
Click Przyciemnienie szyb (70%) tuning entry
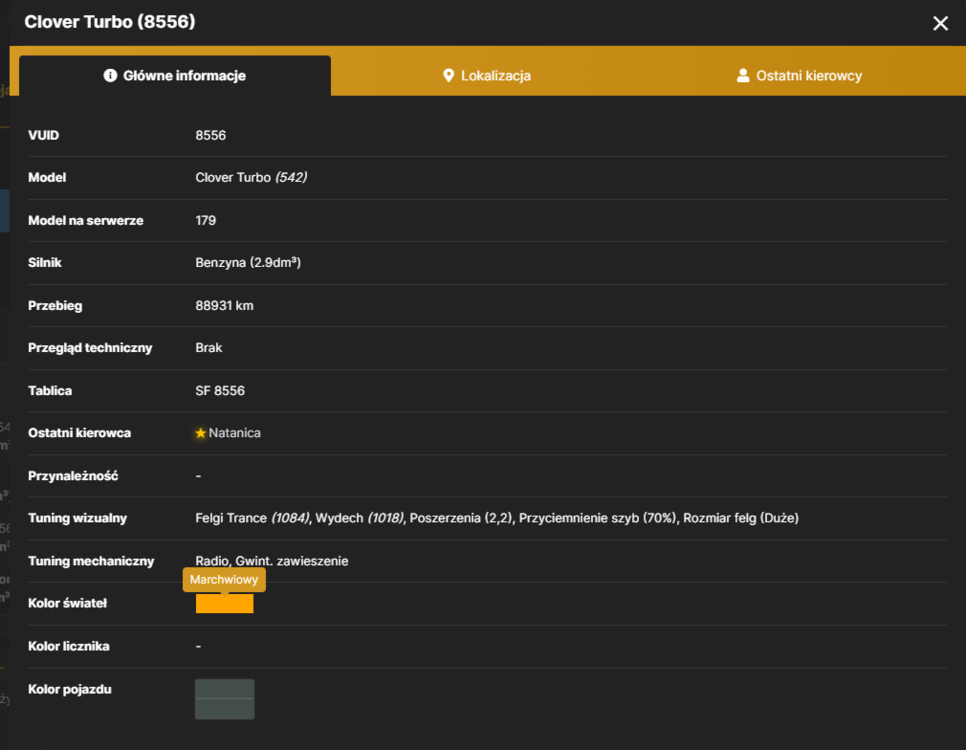[598, 518]
